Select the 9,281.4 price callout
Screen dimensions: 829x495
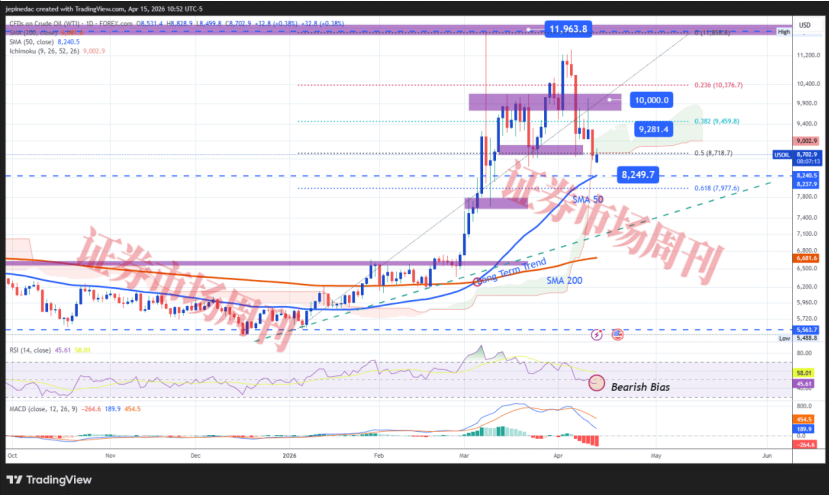click(658, 129)
